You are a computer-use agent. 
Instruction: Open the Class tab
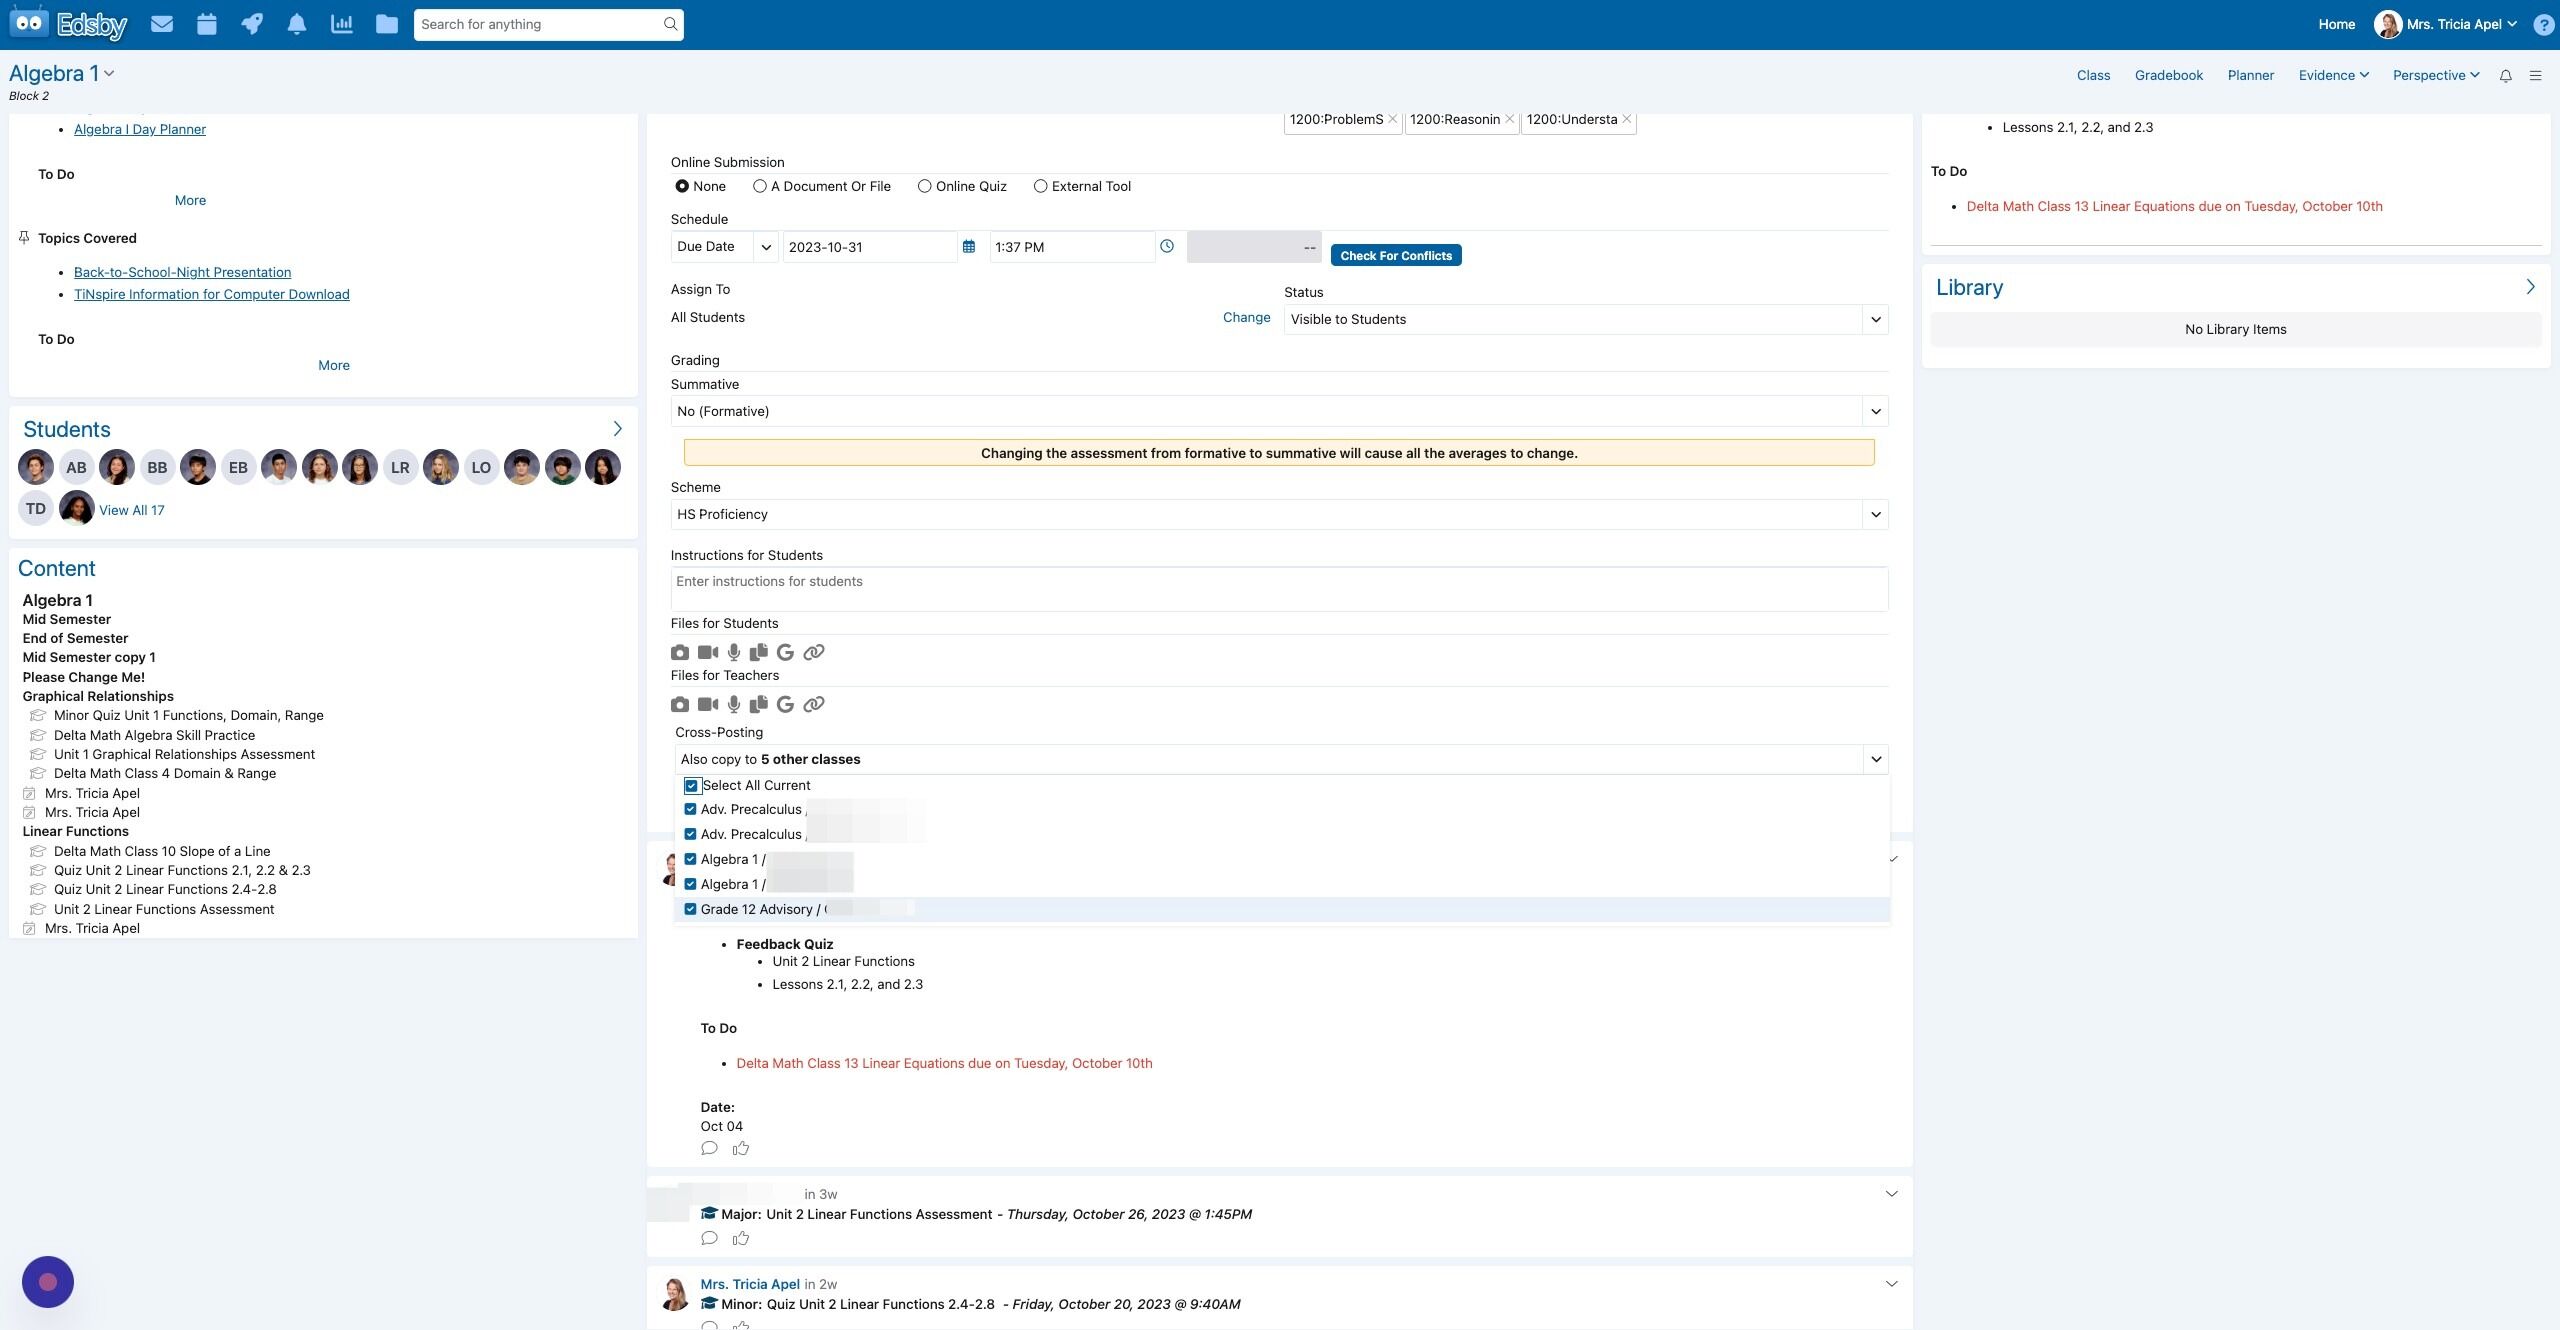pyautogui.click(x=2093, y=76)
